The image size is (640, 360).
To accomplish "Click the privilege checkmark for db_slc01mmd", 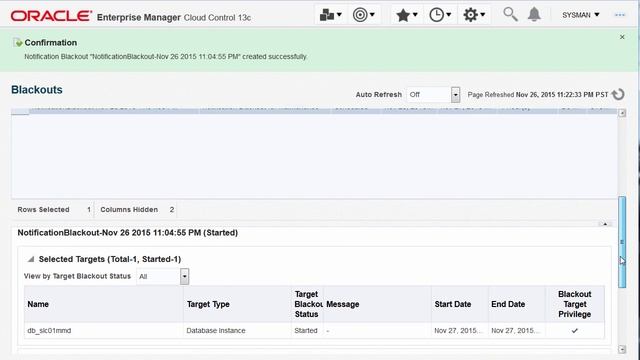I will 575,331.
